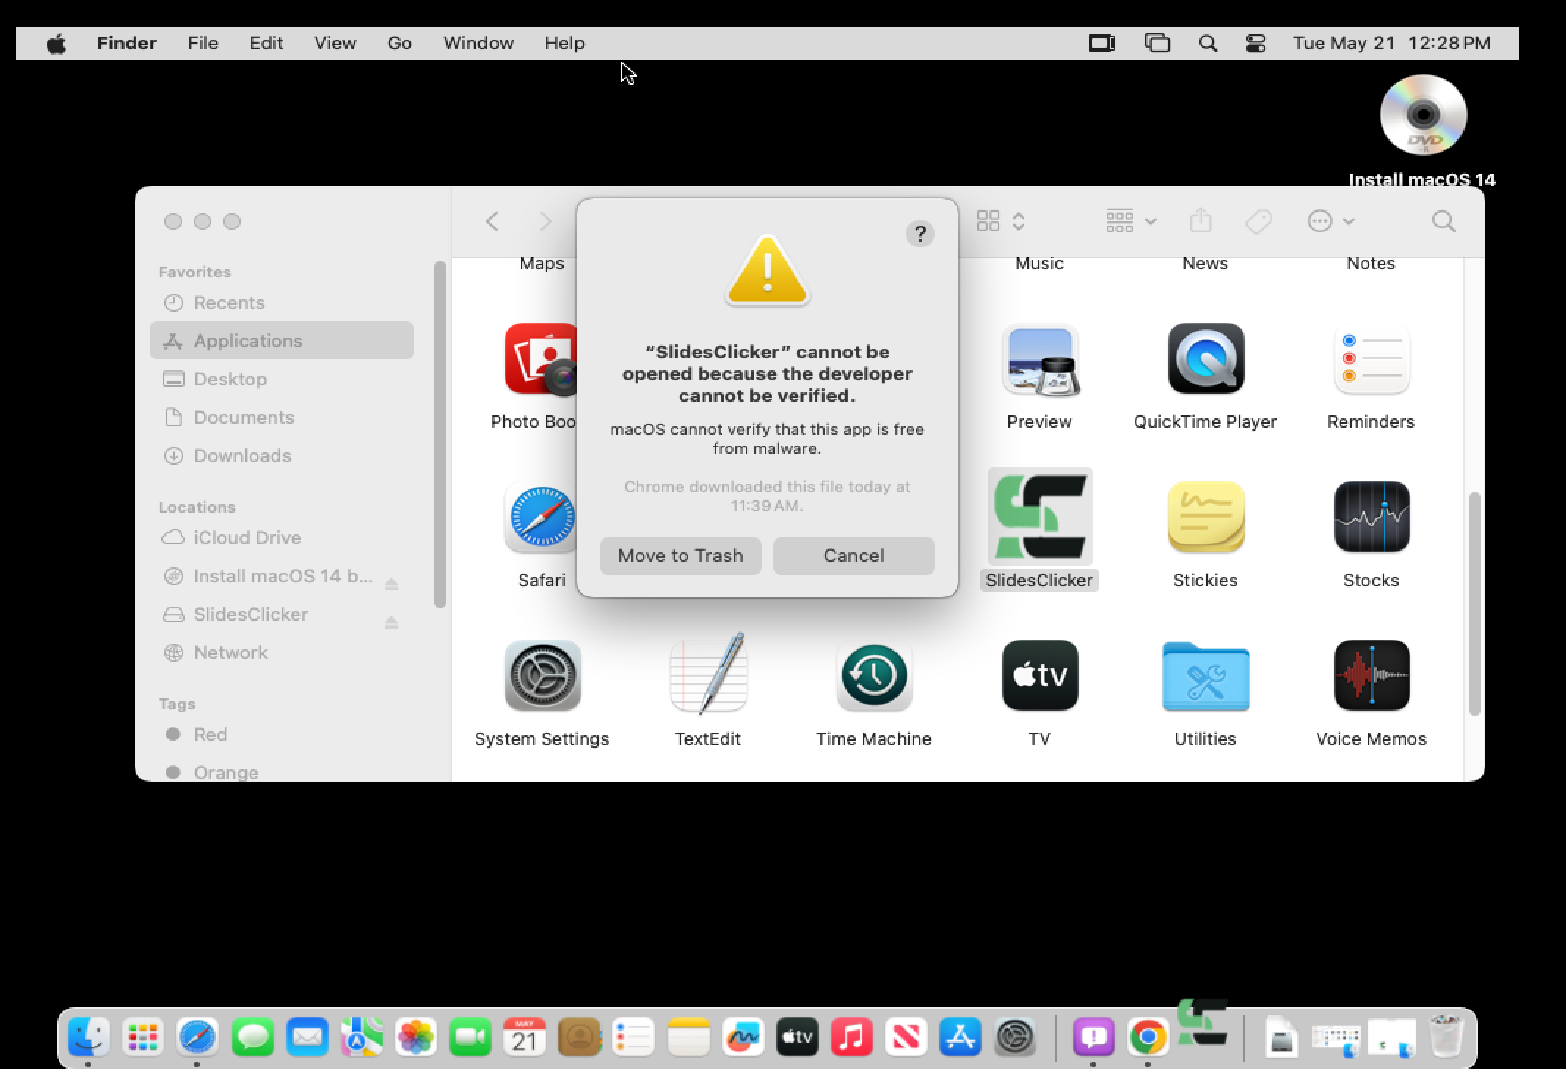Click the Finder window vertical scrollbar
Screen dimensions: 1567x1069
(1474, 603)
